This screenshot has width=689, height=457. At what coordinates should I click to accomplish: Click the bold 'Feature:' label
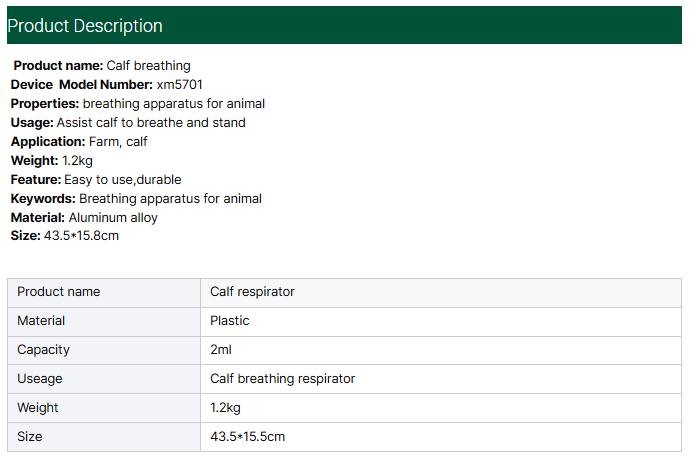pyautogui.click(x=36, y=180)
